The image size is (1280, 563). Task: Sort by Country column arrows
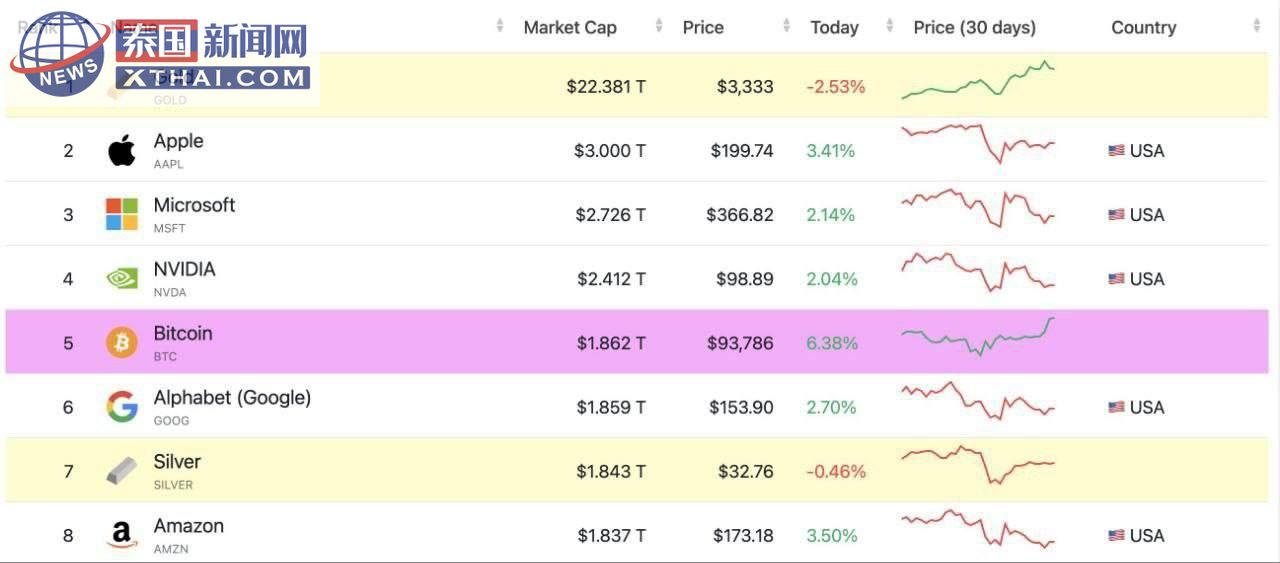(x=1257, y=27)
